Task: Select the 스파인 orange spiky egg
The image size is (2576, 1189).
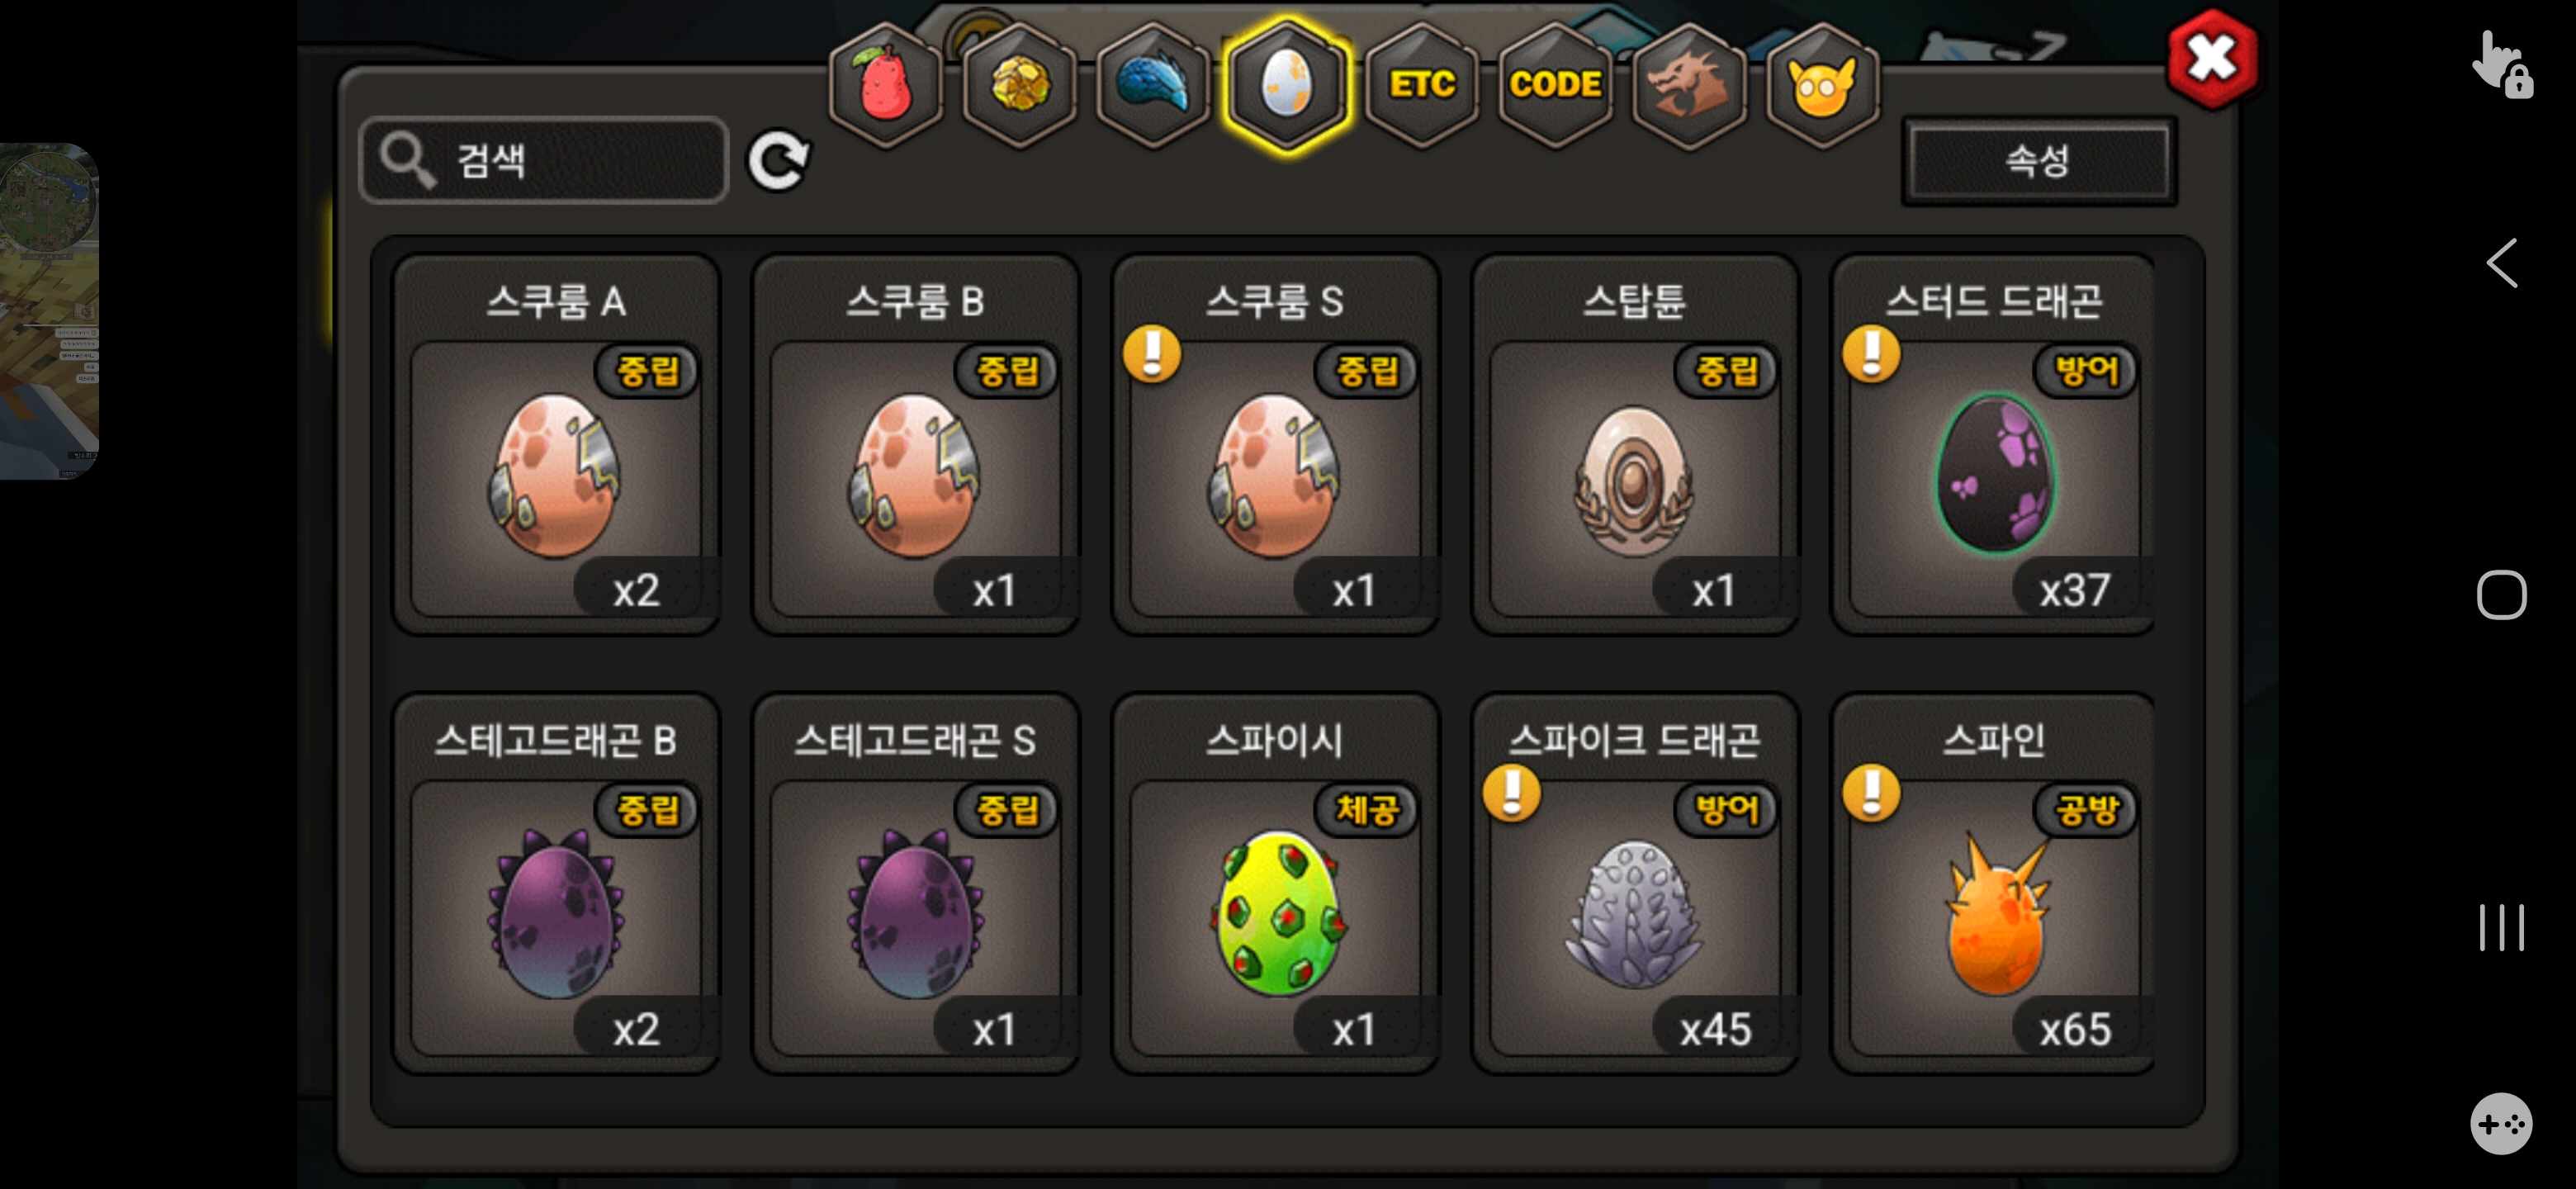Action: click(1992, 883)
